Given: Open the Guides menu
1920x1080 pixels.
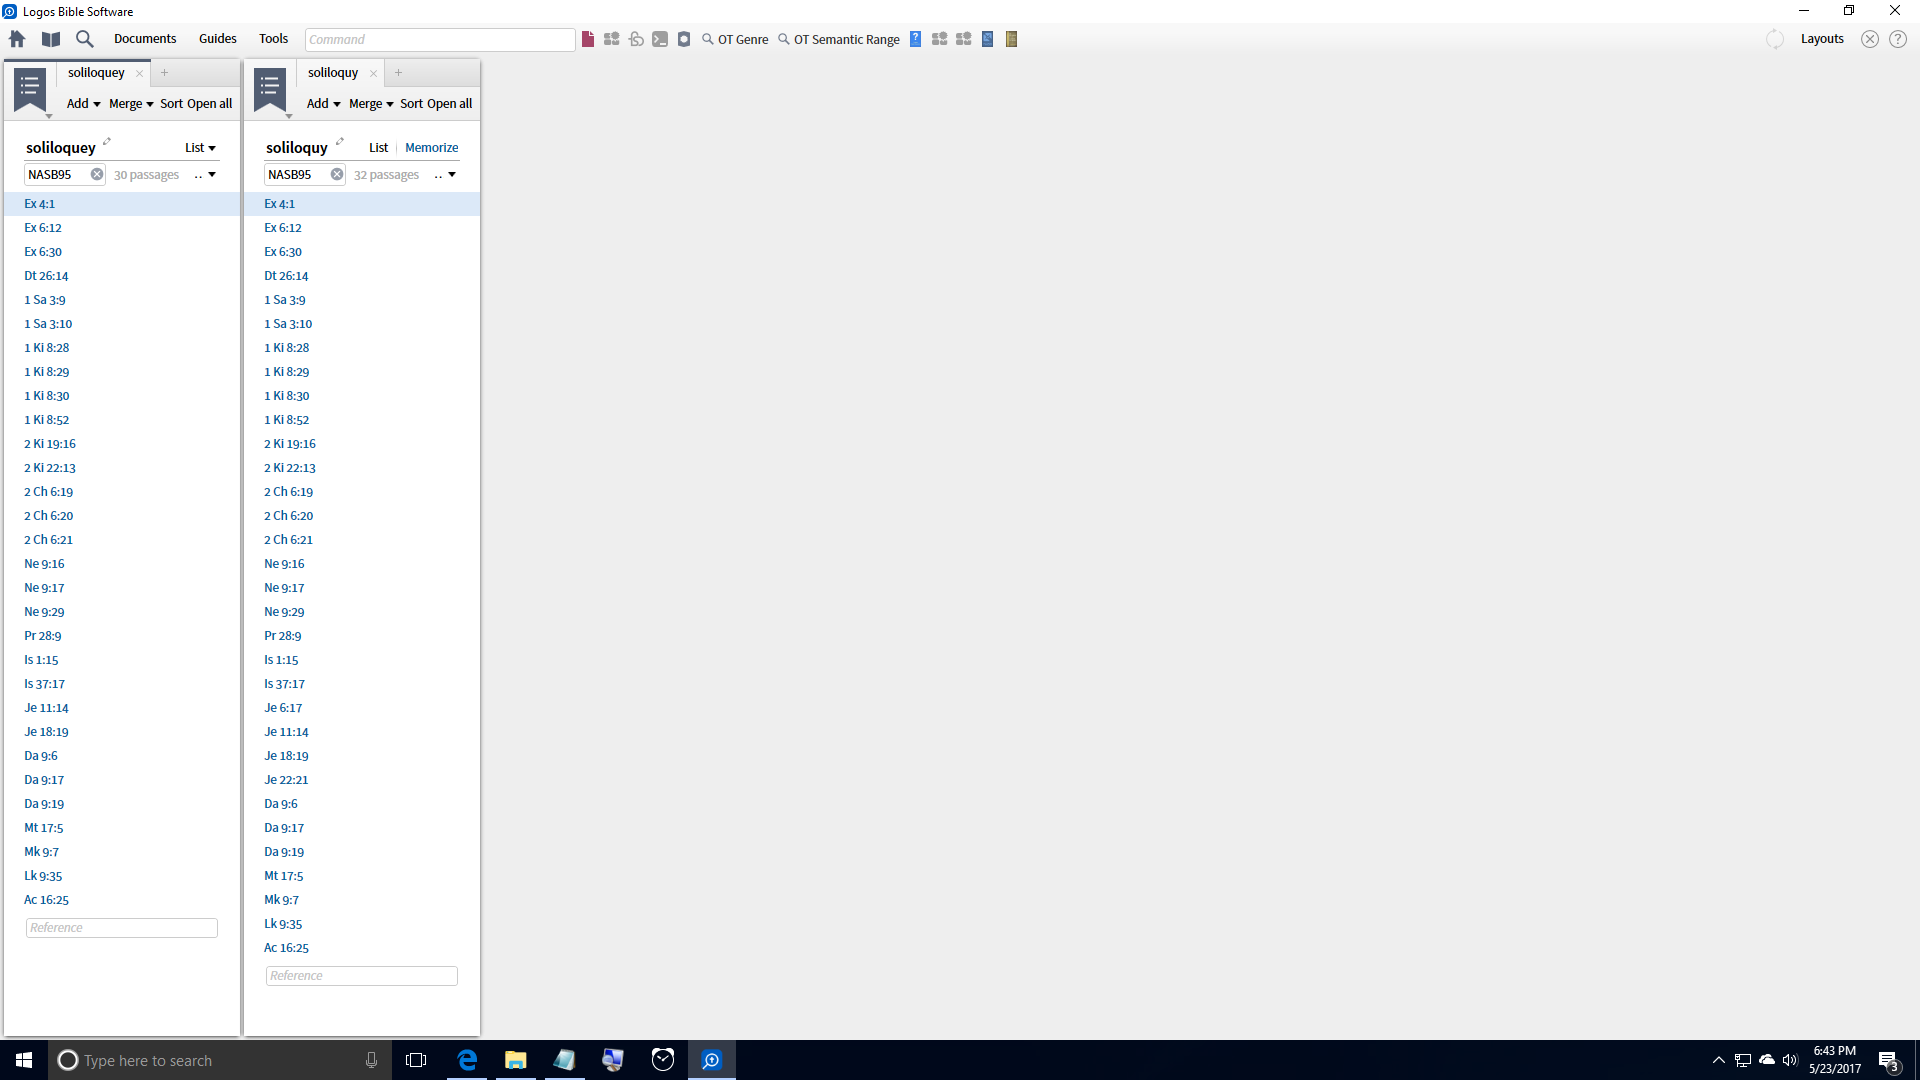Looking at the screenshot, I should coord(218,39).
